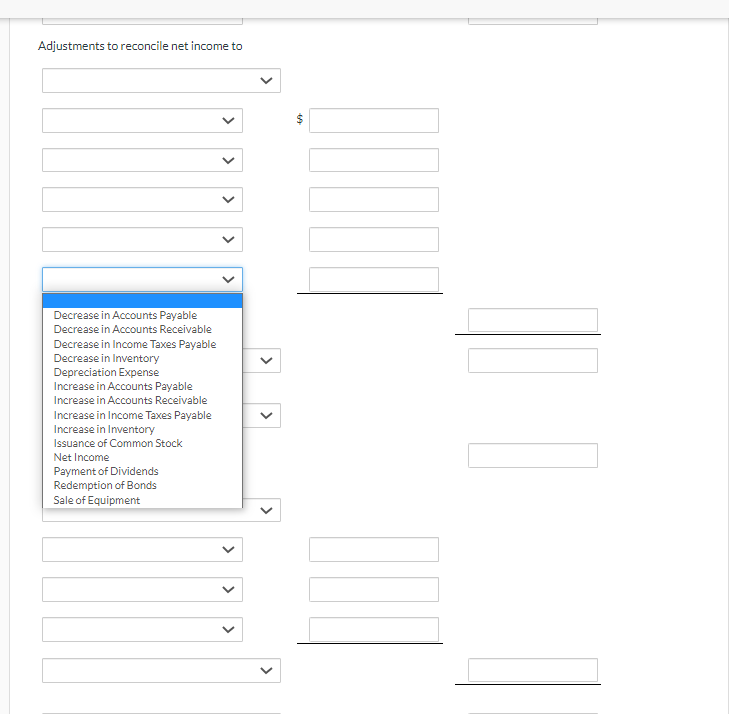Open the bottom-most wide dropdown
Image resolution: width=729 pixels, height=714 pixels.
point(161,670)
